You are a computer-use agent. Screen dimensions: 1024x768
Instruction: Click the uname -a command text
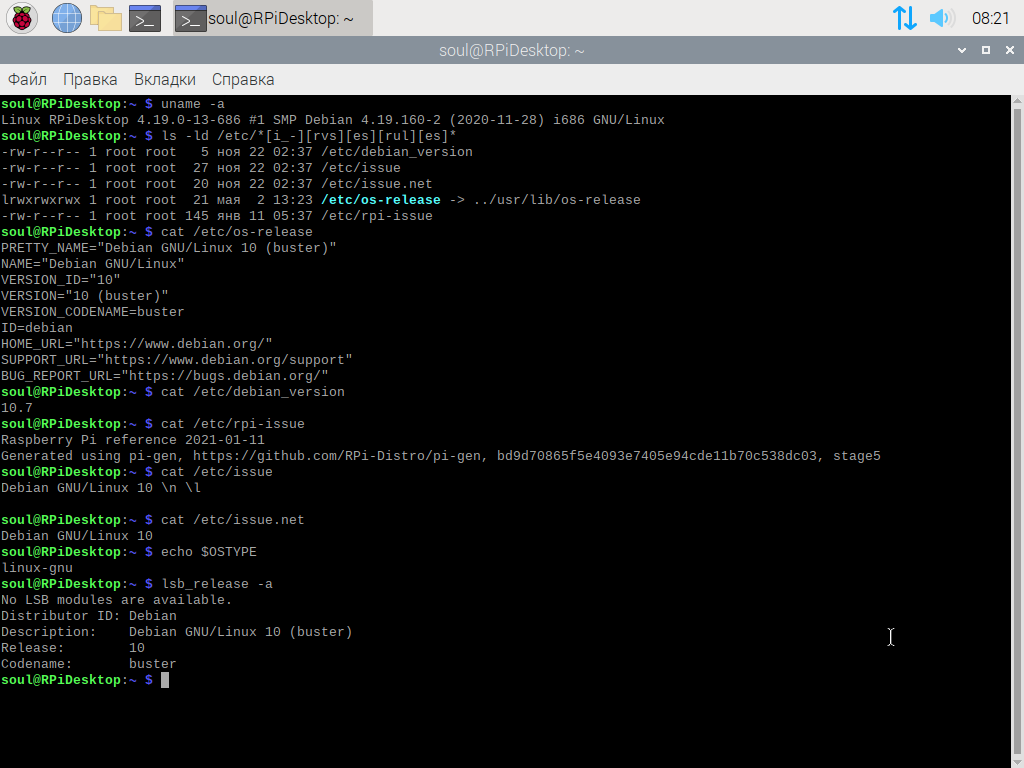[x=193, y=104]
